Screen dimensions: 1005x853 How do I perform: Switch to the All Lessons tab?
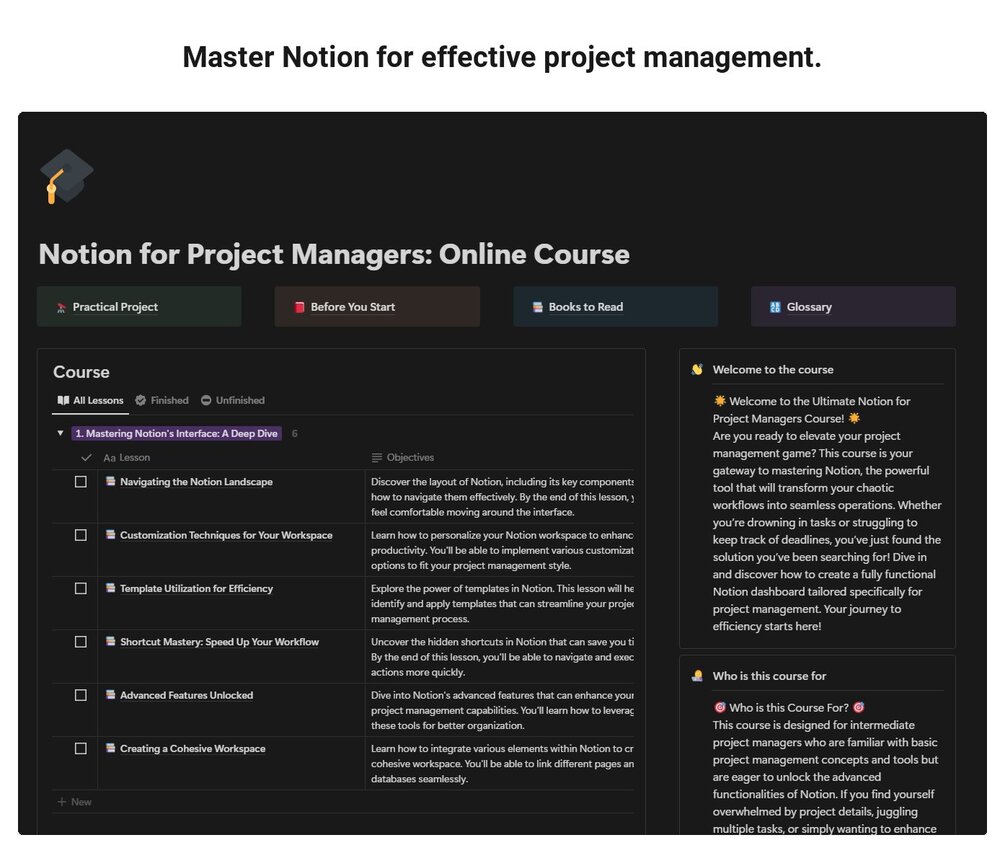click(90, 400)
